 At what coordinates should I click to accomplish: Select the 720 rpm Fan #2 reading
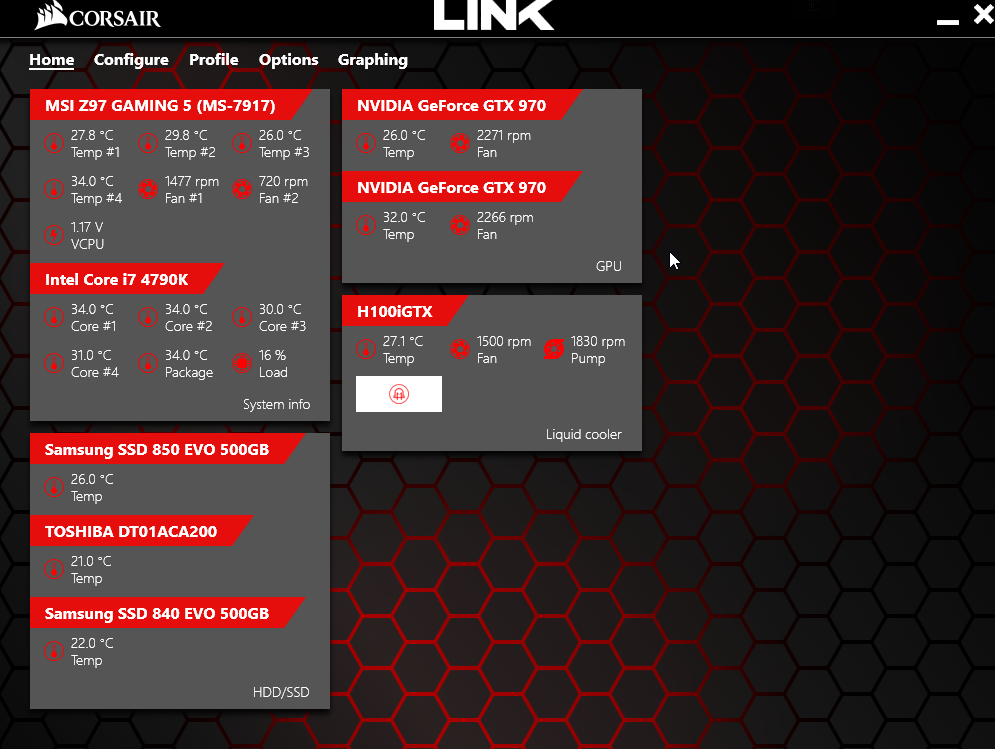tap(283, 190)
